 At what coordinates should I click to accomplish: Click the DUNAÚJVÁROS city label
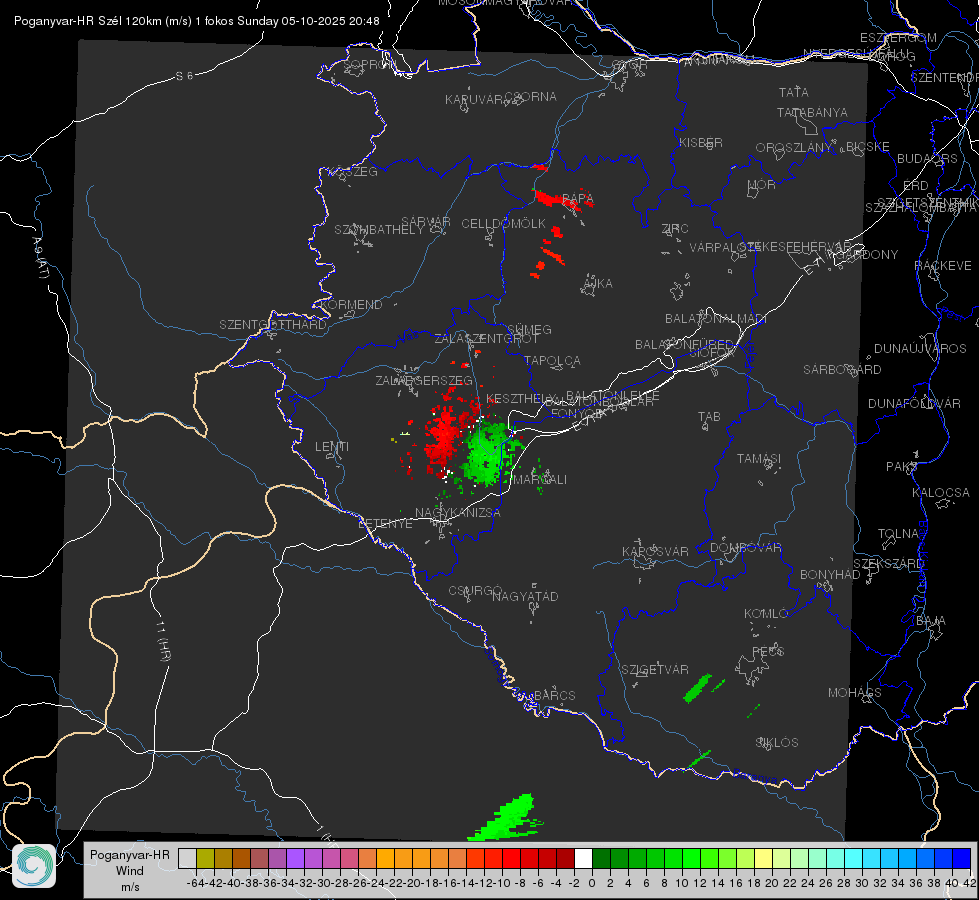click(x=920, y=349)
